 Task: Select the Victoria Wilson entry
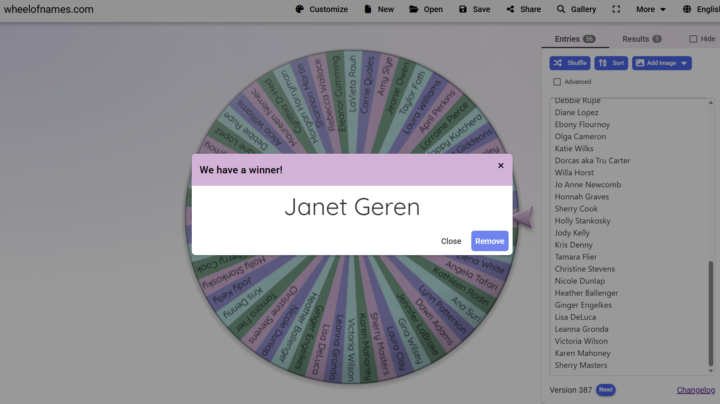point(581,341)
